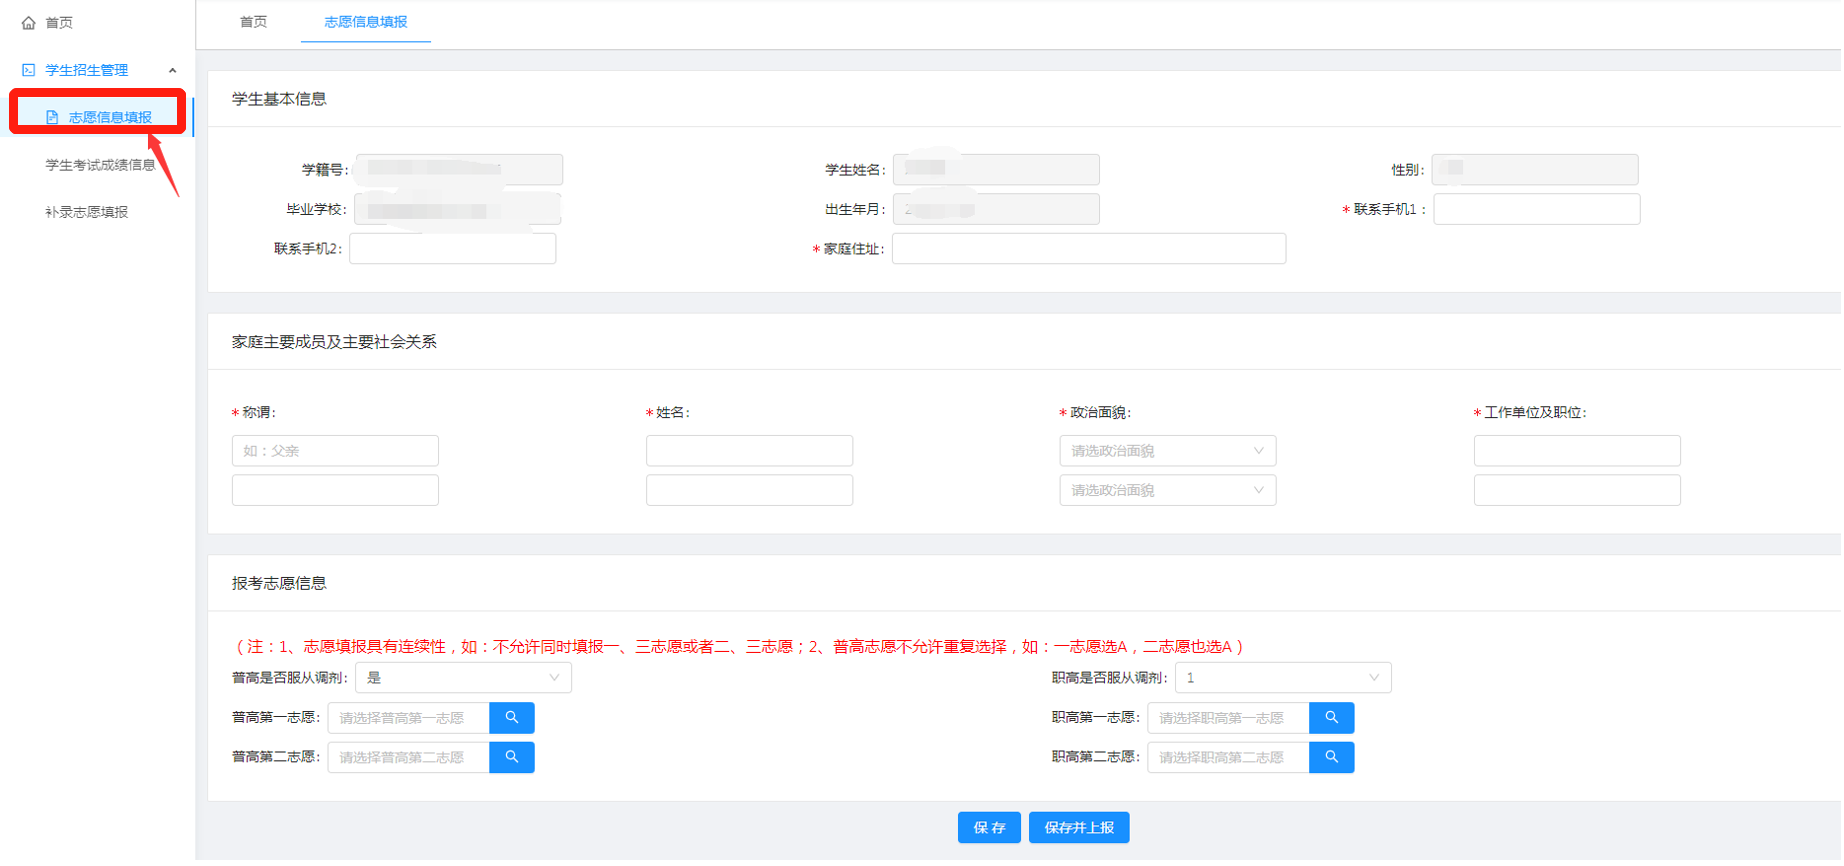
Task: Click the second-row 工作单位及职位 input
Action: pos(1579,491)
